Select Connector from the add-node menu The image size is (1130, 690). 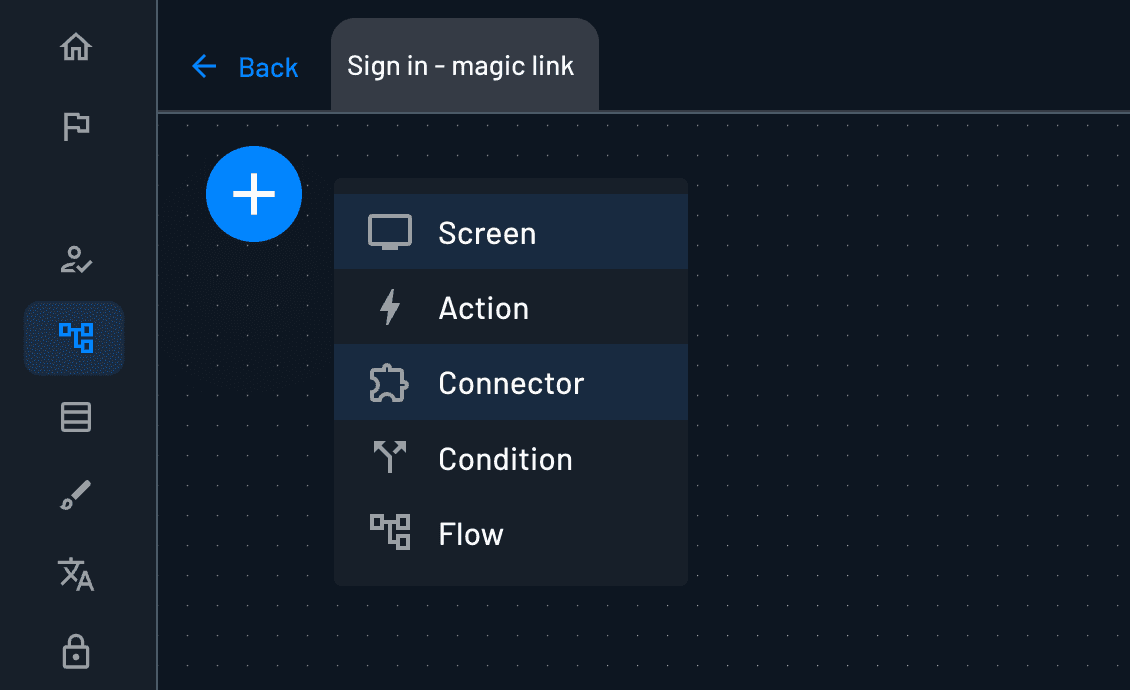510,383
